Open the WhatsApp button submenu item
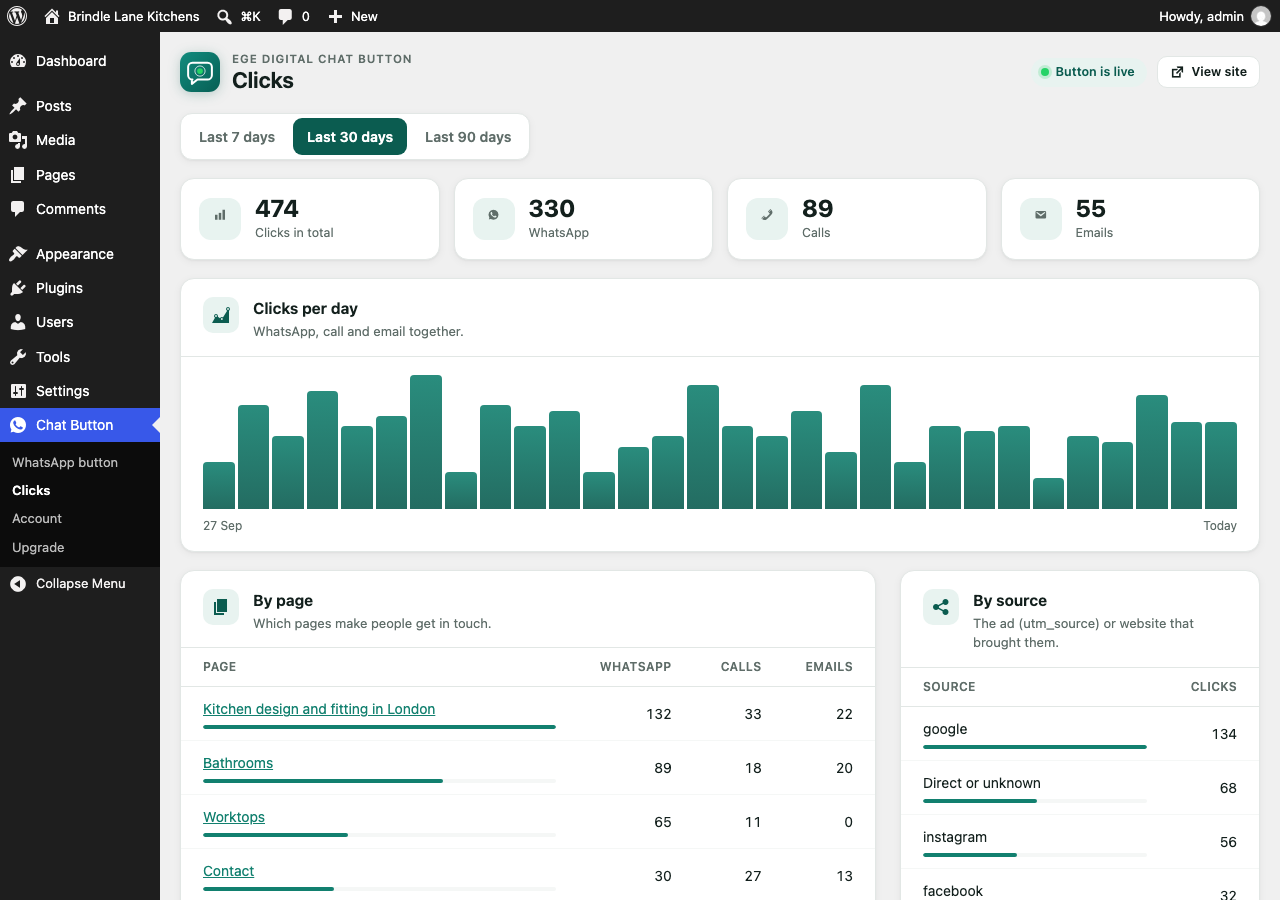Screen dimensions: 1280x900 (65, 463)
